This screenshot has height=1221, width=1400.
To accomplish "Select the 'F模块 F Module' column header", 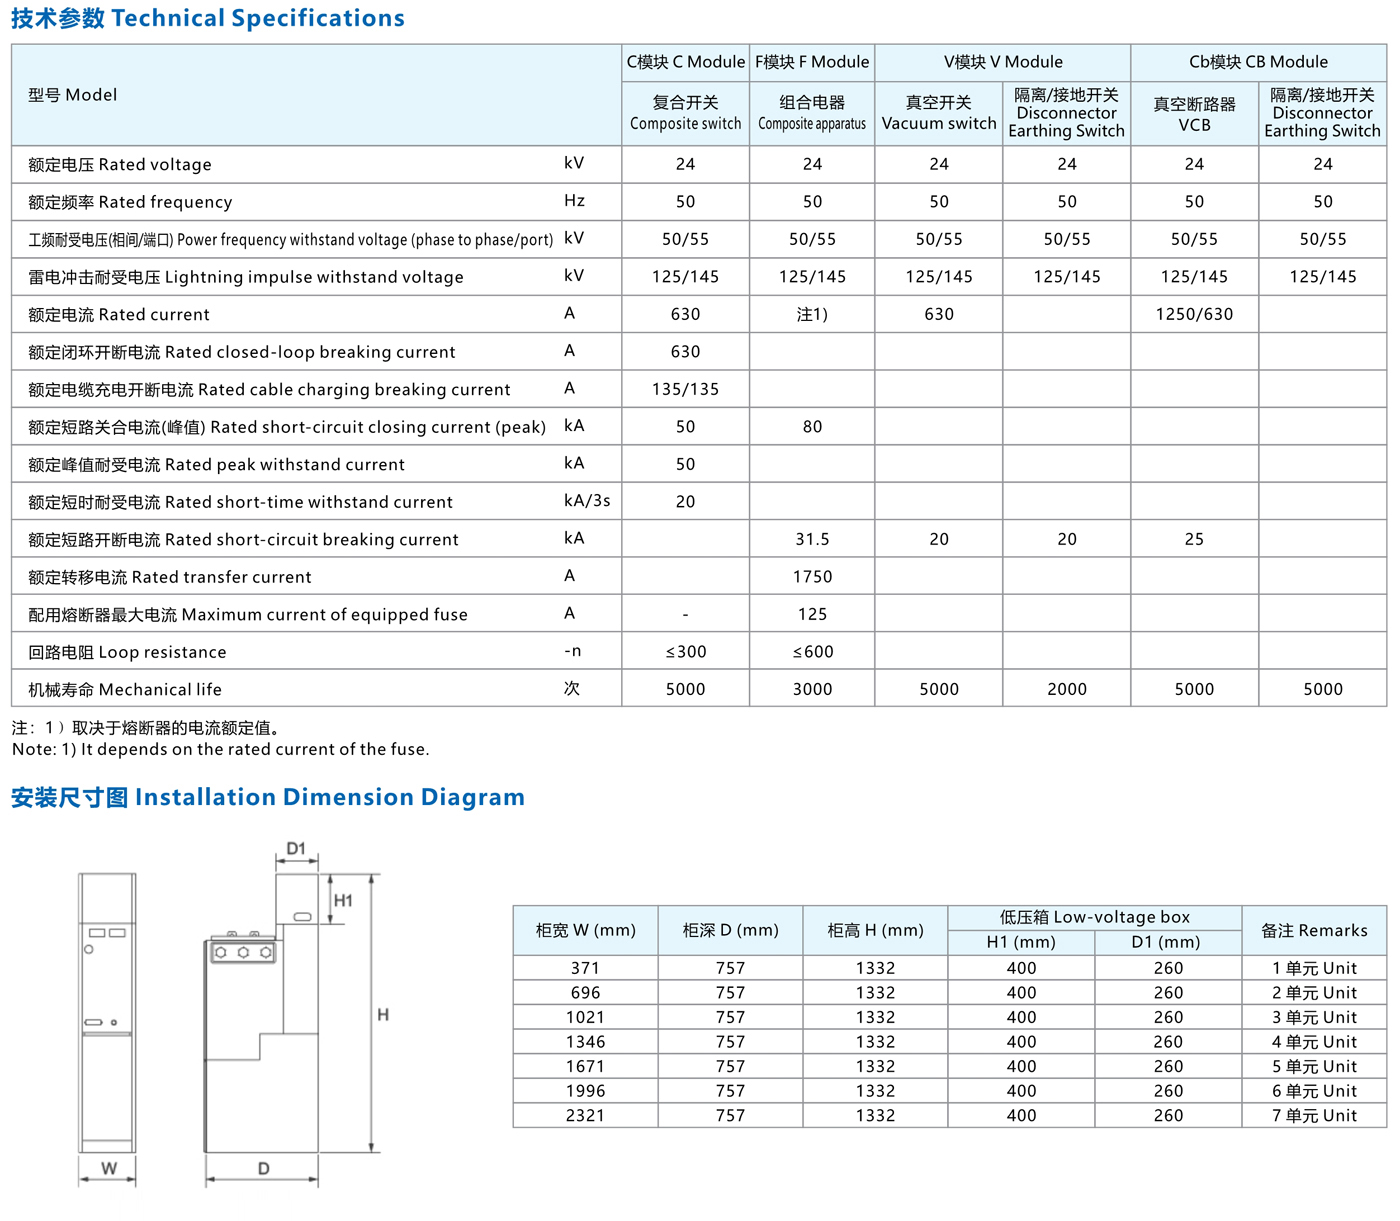I will (812, 62).
